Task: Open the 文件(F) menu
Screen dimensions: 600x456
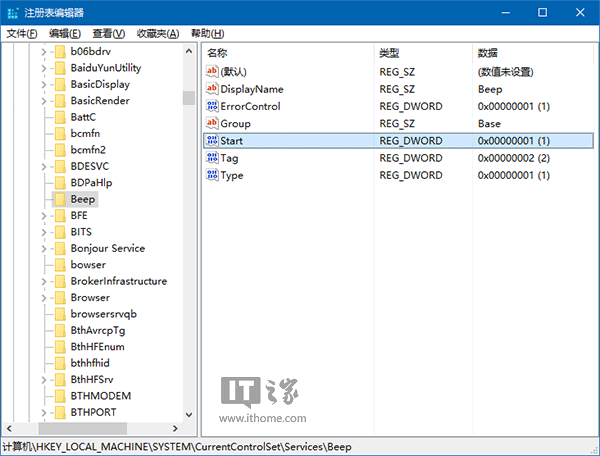Action: [22, 34]
